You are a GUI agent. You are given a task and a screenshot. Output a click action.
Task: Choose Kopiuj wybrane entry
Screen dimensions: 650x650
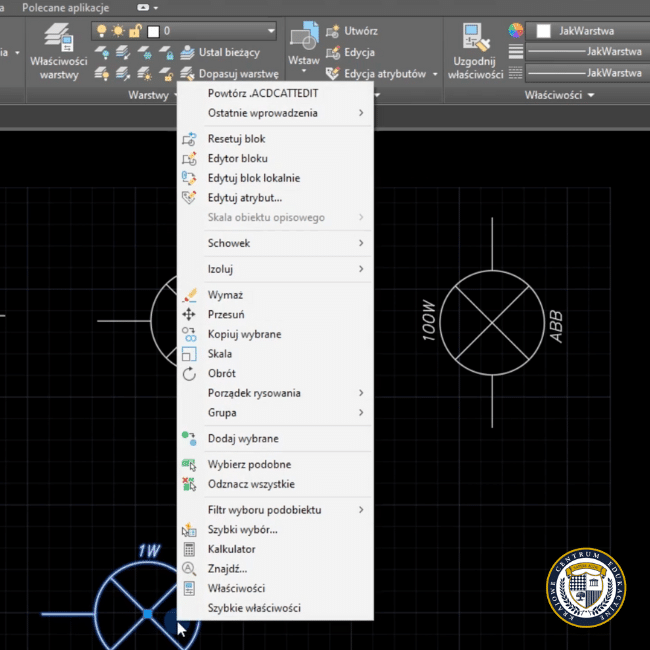point(276,334)
